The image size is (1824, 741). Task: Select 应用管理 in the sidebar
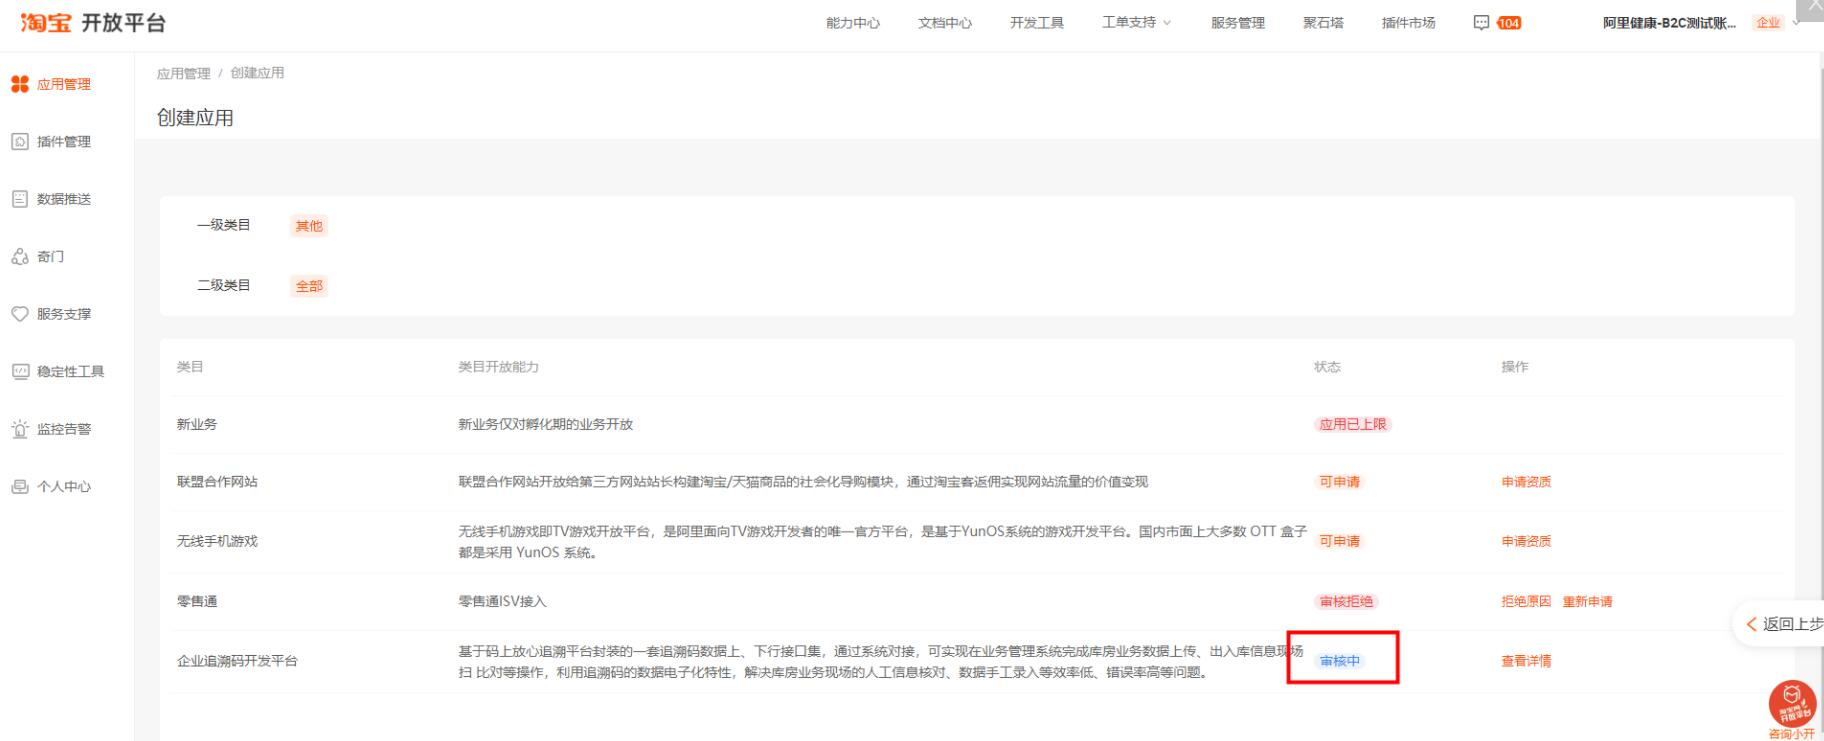point(64,85)
